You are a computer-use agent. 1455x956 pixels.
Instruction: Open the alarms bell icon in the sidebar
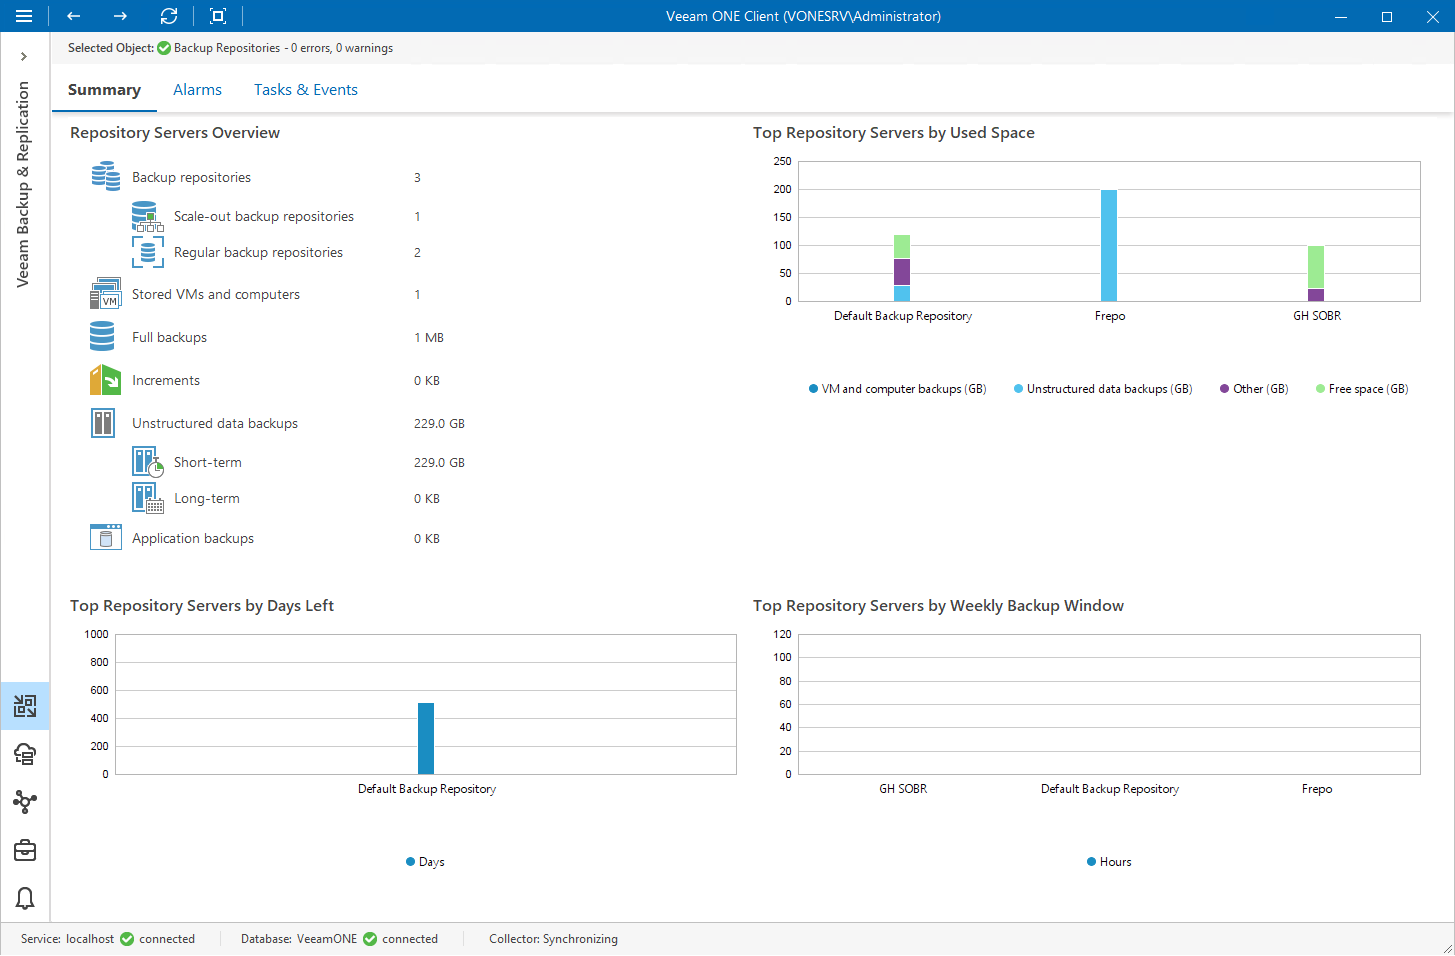pyautogui.click(x=24, y=898)
